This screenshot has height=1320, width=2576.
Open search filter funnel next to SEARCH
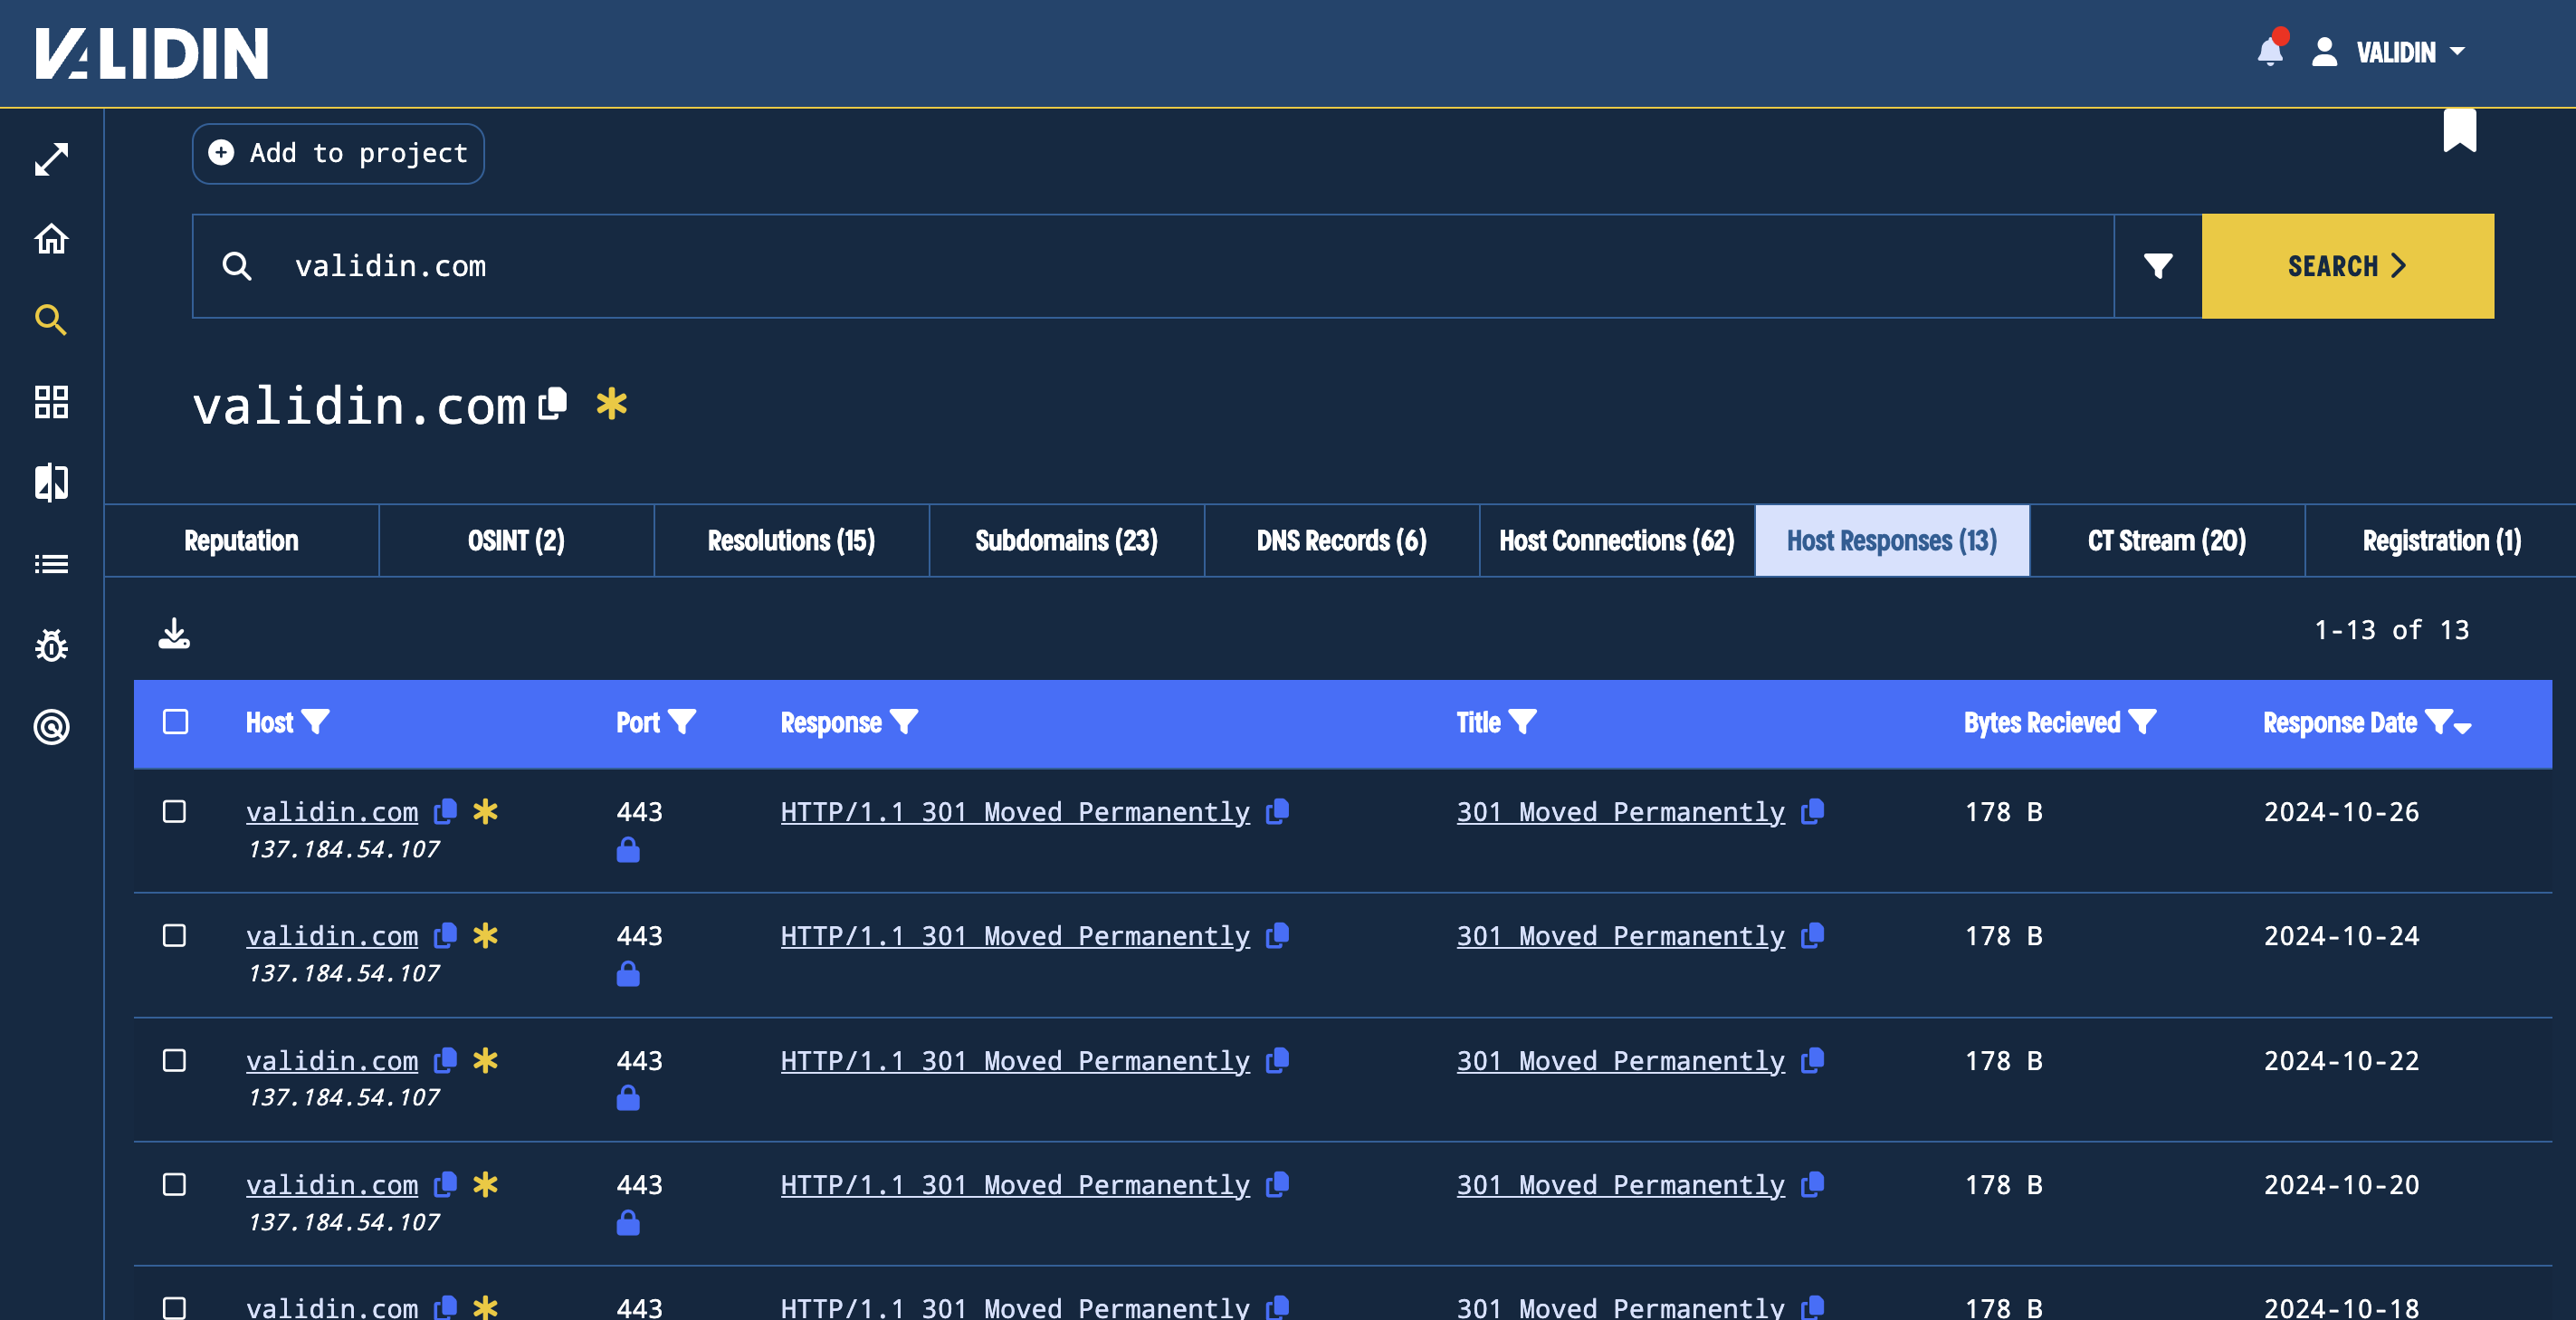click(x=2158, y=266)
